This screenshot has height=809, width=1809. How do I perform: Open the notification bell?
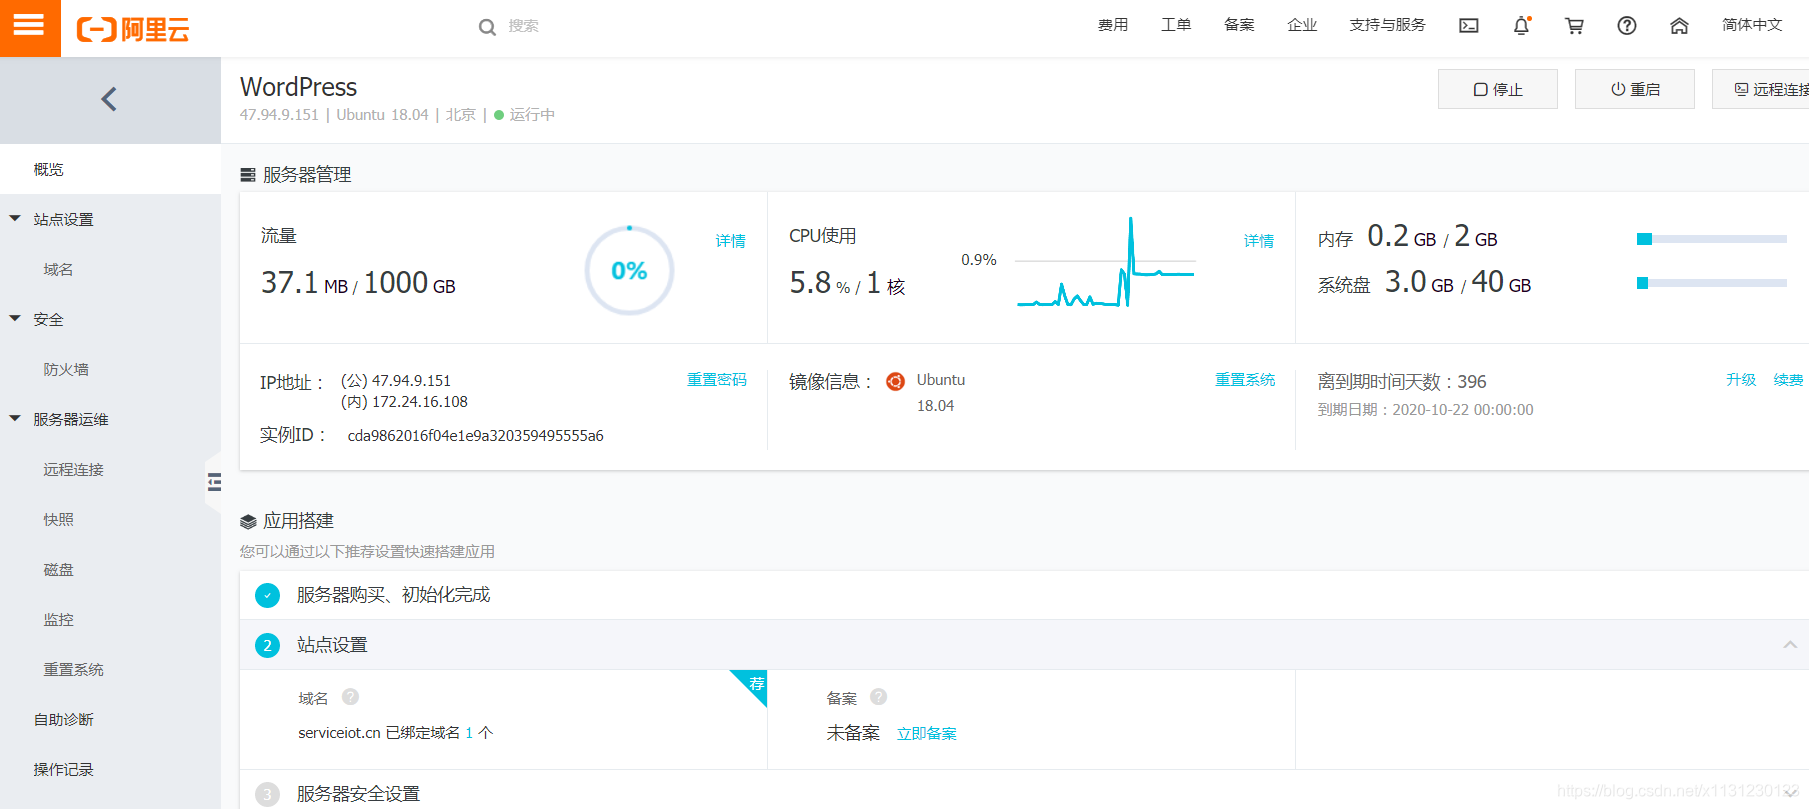coord(1521,26)
